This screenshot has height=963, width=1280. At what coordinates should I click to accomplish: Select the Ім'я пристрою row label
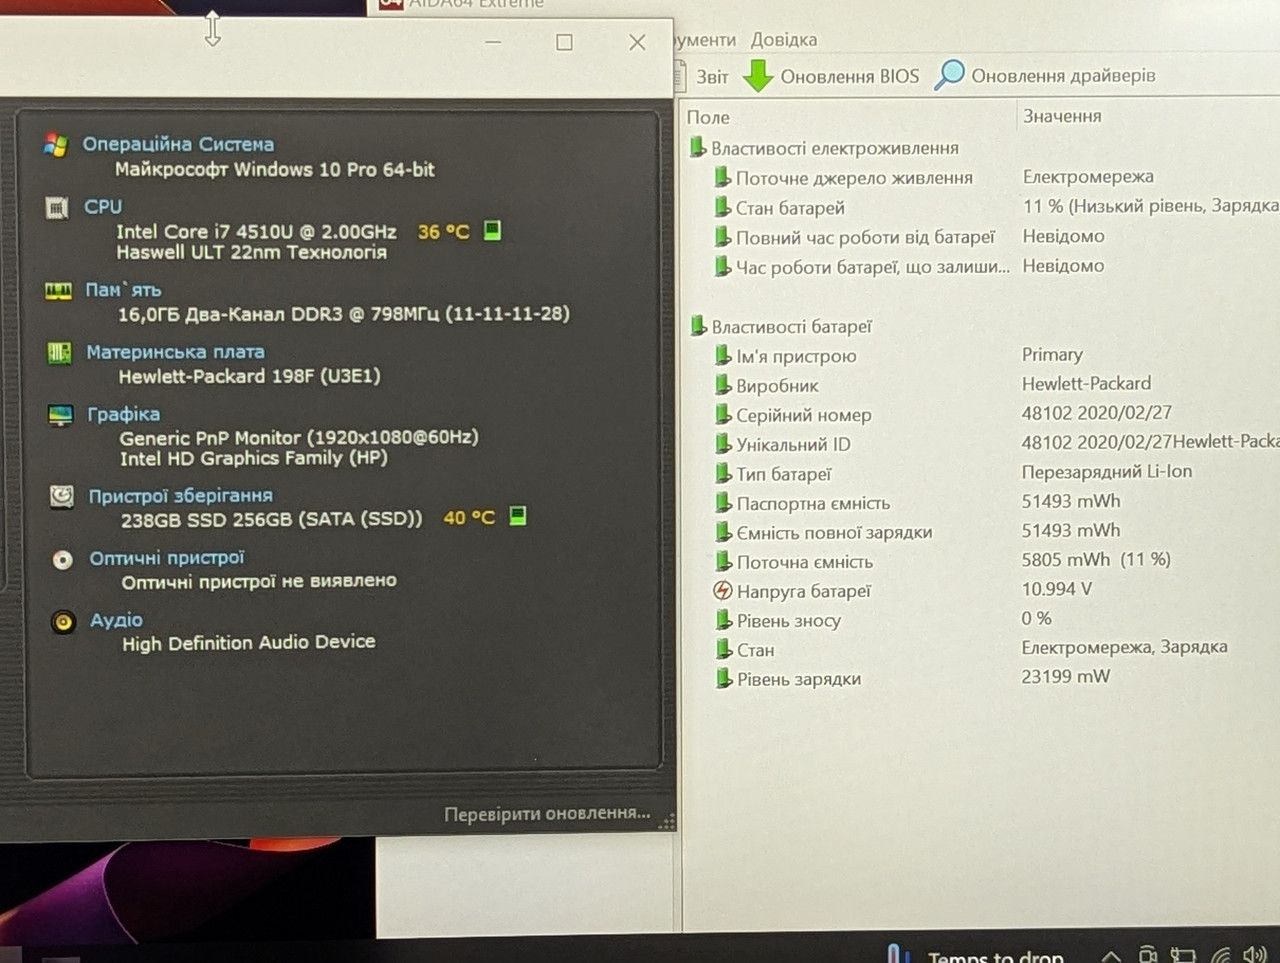(796, 357)
